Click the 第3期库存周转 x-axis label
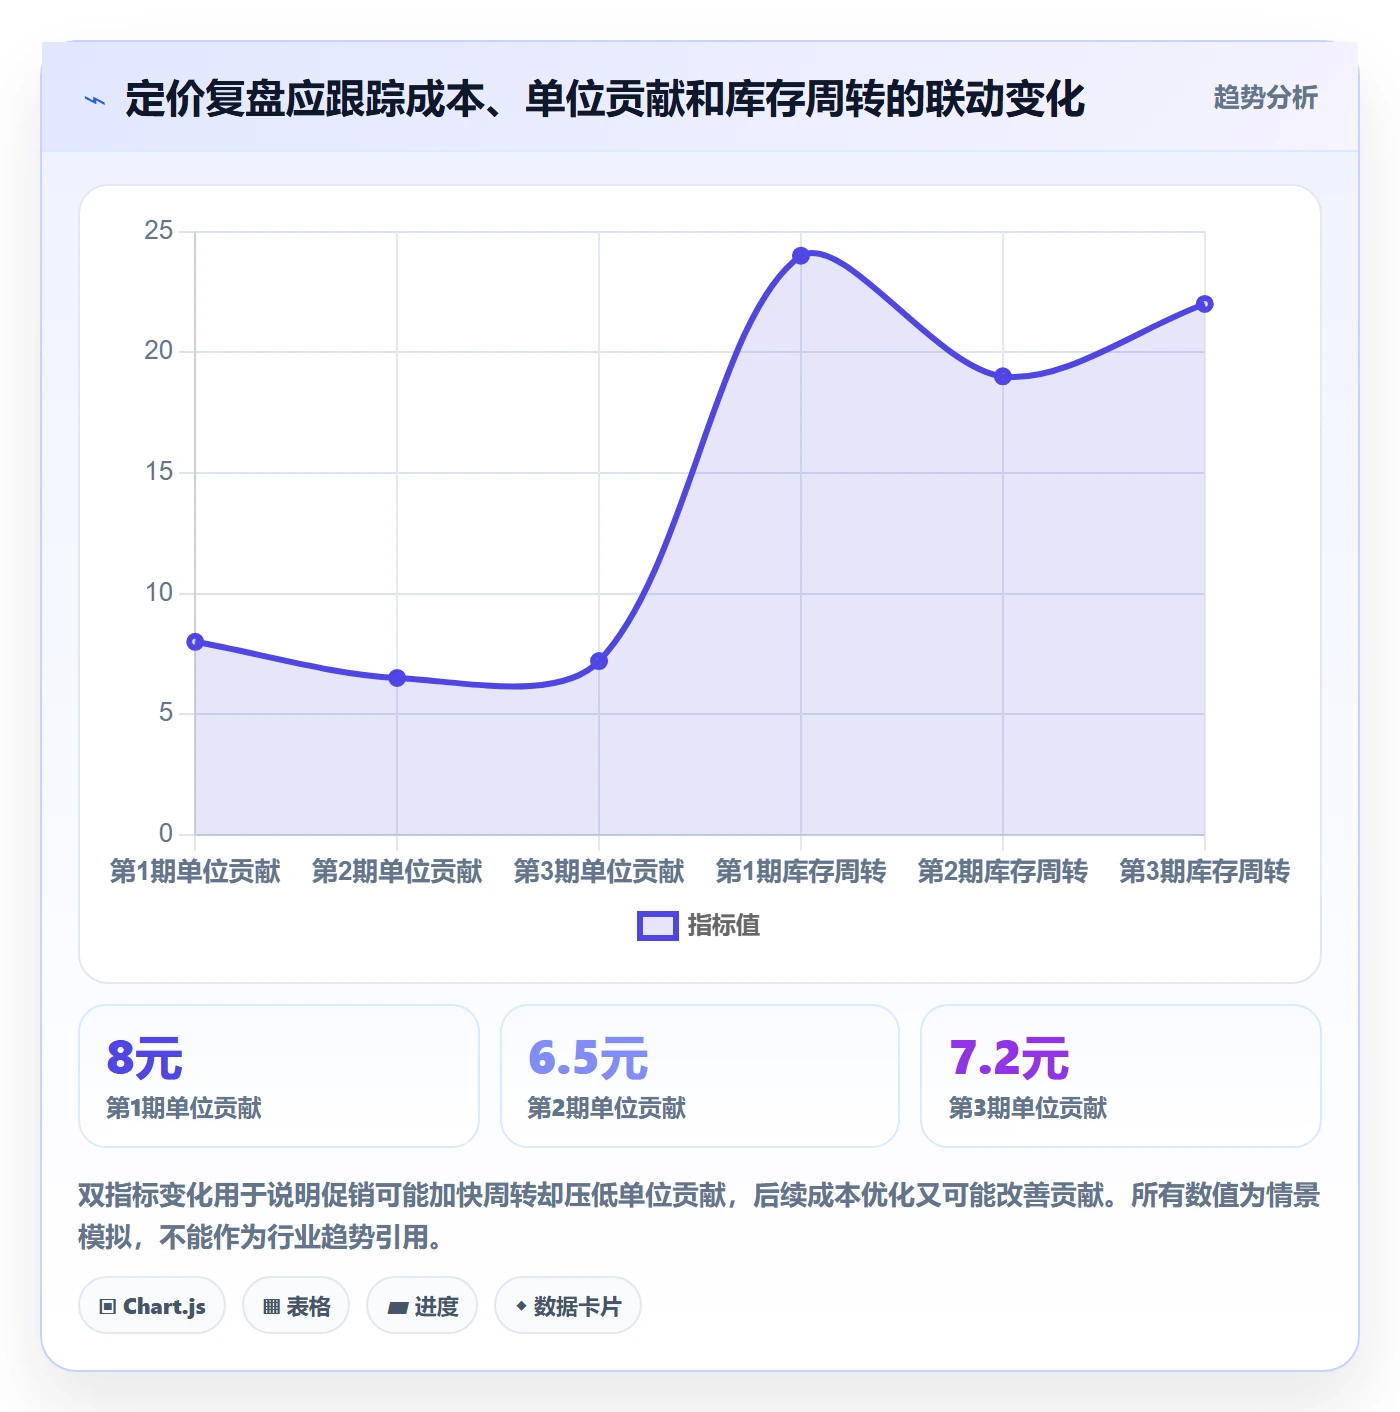This screenshot has height=1412, width=1400. point(1205,872)
